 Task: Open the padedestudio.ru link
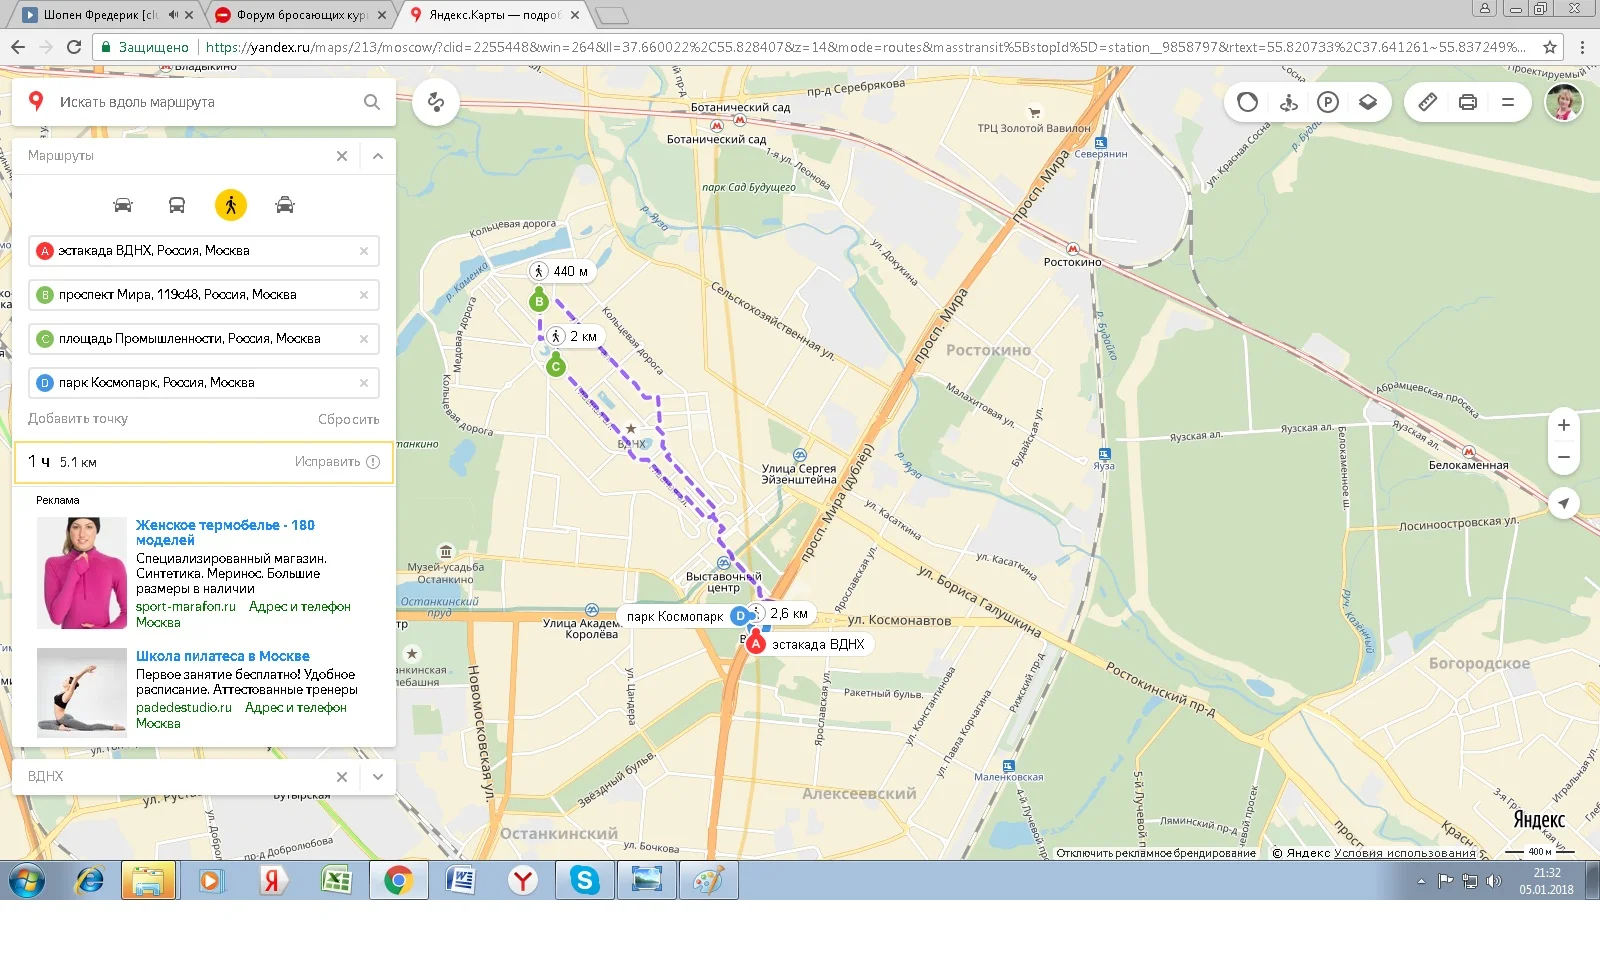(184, 707)
